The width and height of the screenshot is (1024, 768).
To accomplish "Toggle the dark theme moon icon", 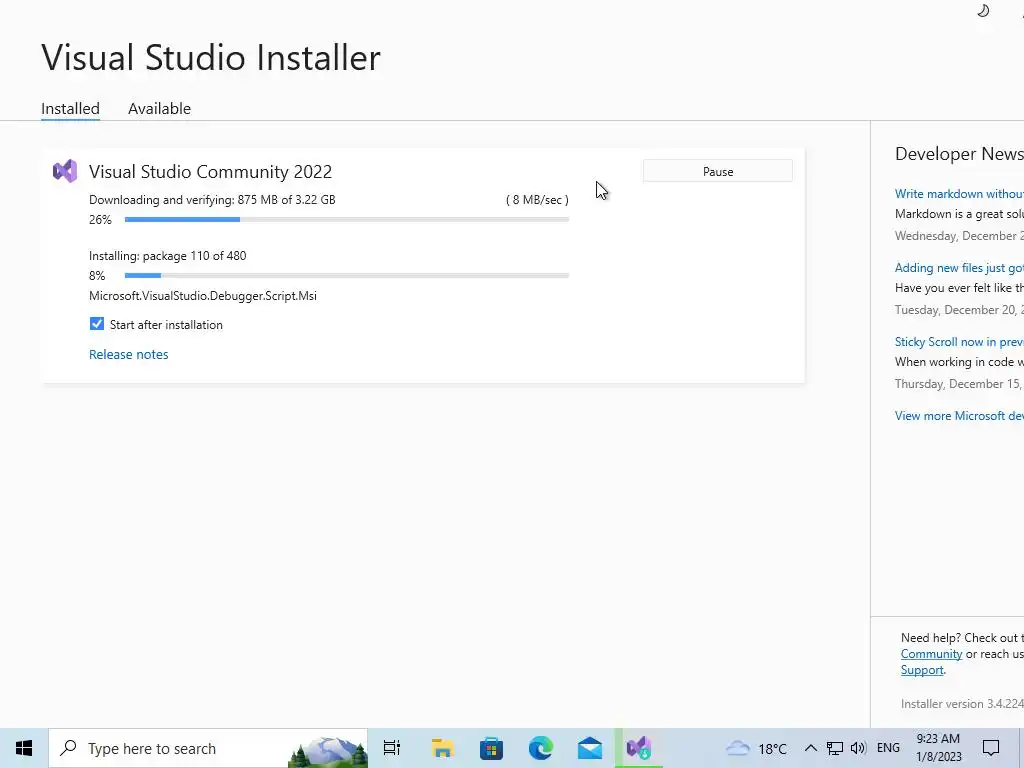I will [x=983, y=10].
